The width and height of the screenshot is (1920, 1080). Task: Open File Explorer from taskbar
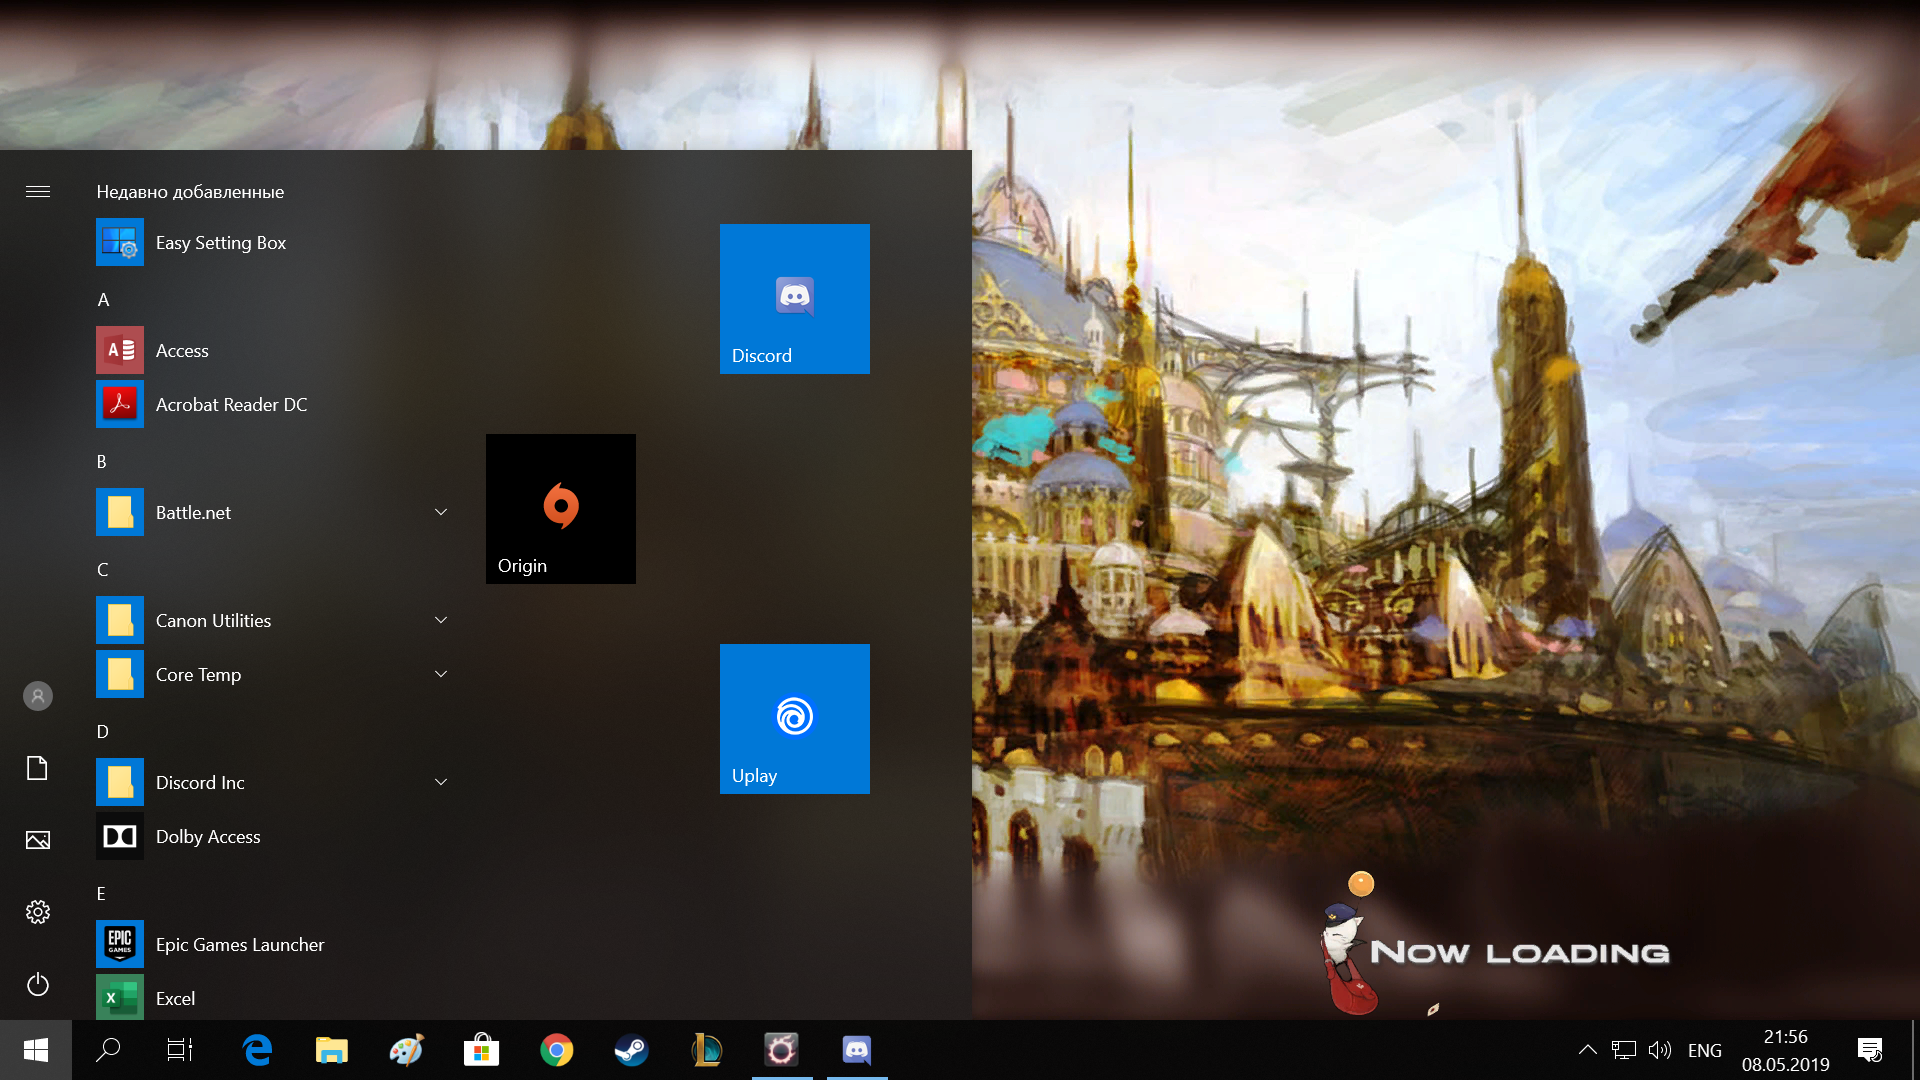pyautogui.click(x=332, y=1050)
